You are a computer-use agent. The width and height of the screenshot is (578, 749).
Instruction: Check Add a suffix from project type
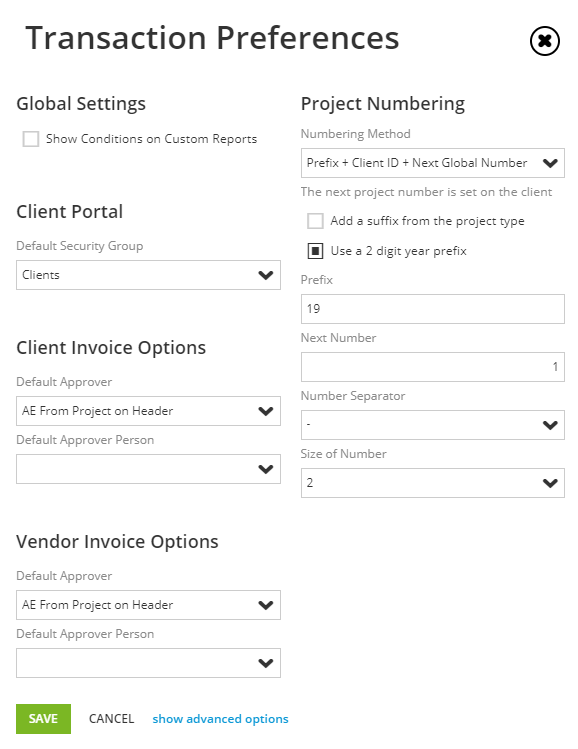[315, 221]
